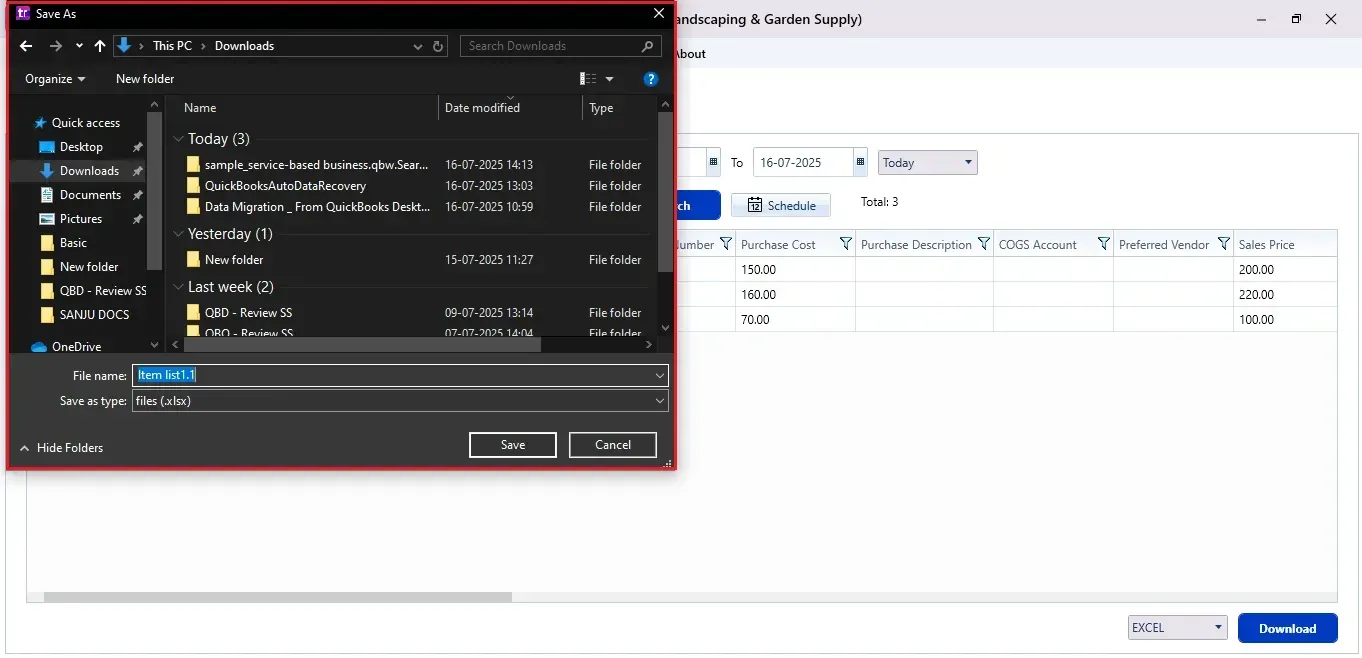Create a New folder
Screen dimensions: 1362x658
(145, 79)
